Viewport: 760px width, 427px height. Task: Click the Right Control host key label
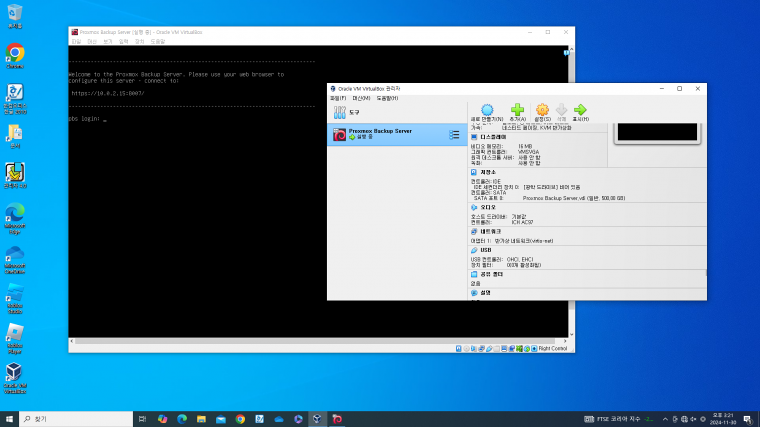click(x=553, y=348)
